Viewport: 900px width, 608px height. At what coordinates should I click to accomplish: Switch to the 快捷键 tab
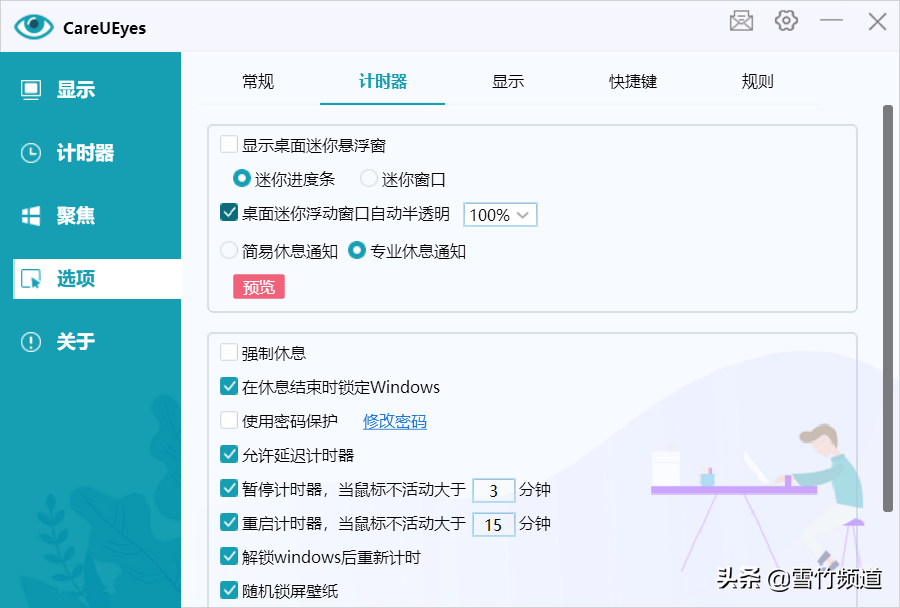point(633,82)
